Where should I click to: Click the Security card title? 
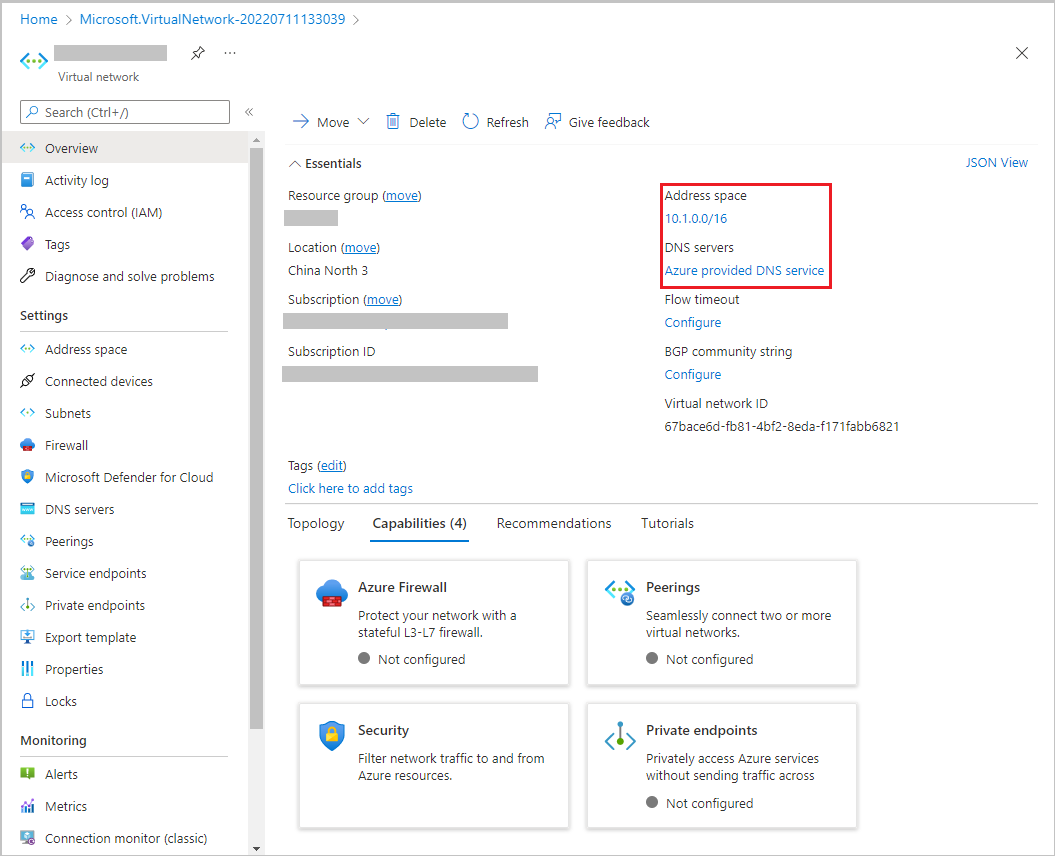pyautogui.click(x=384, y=730)
